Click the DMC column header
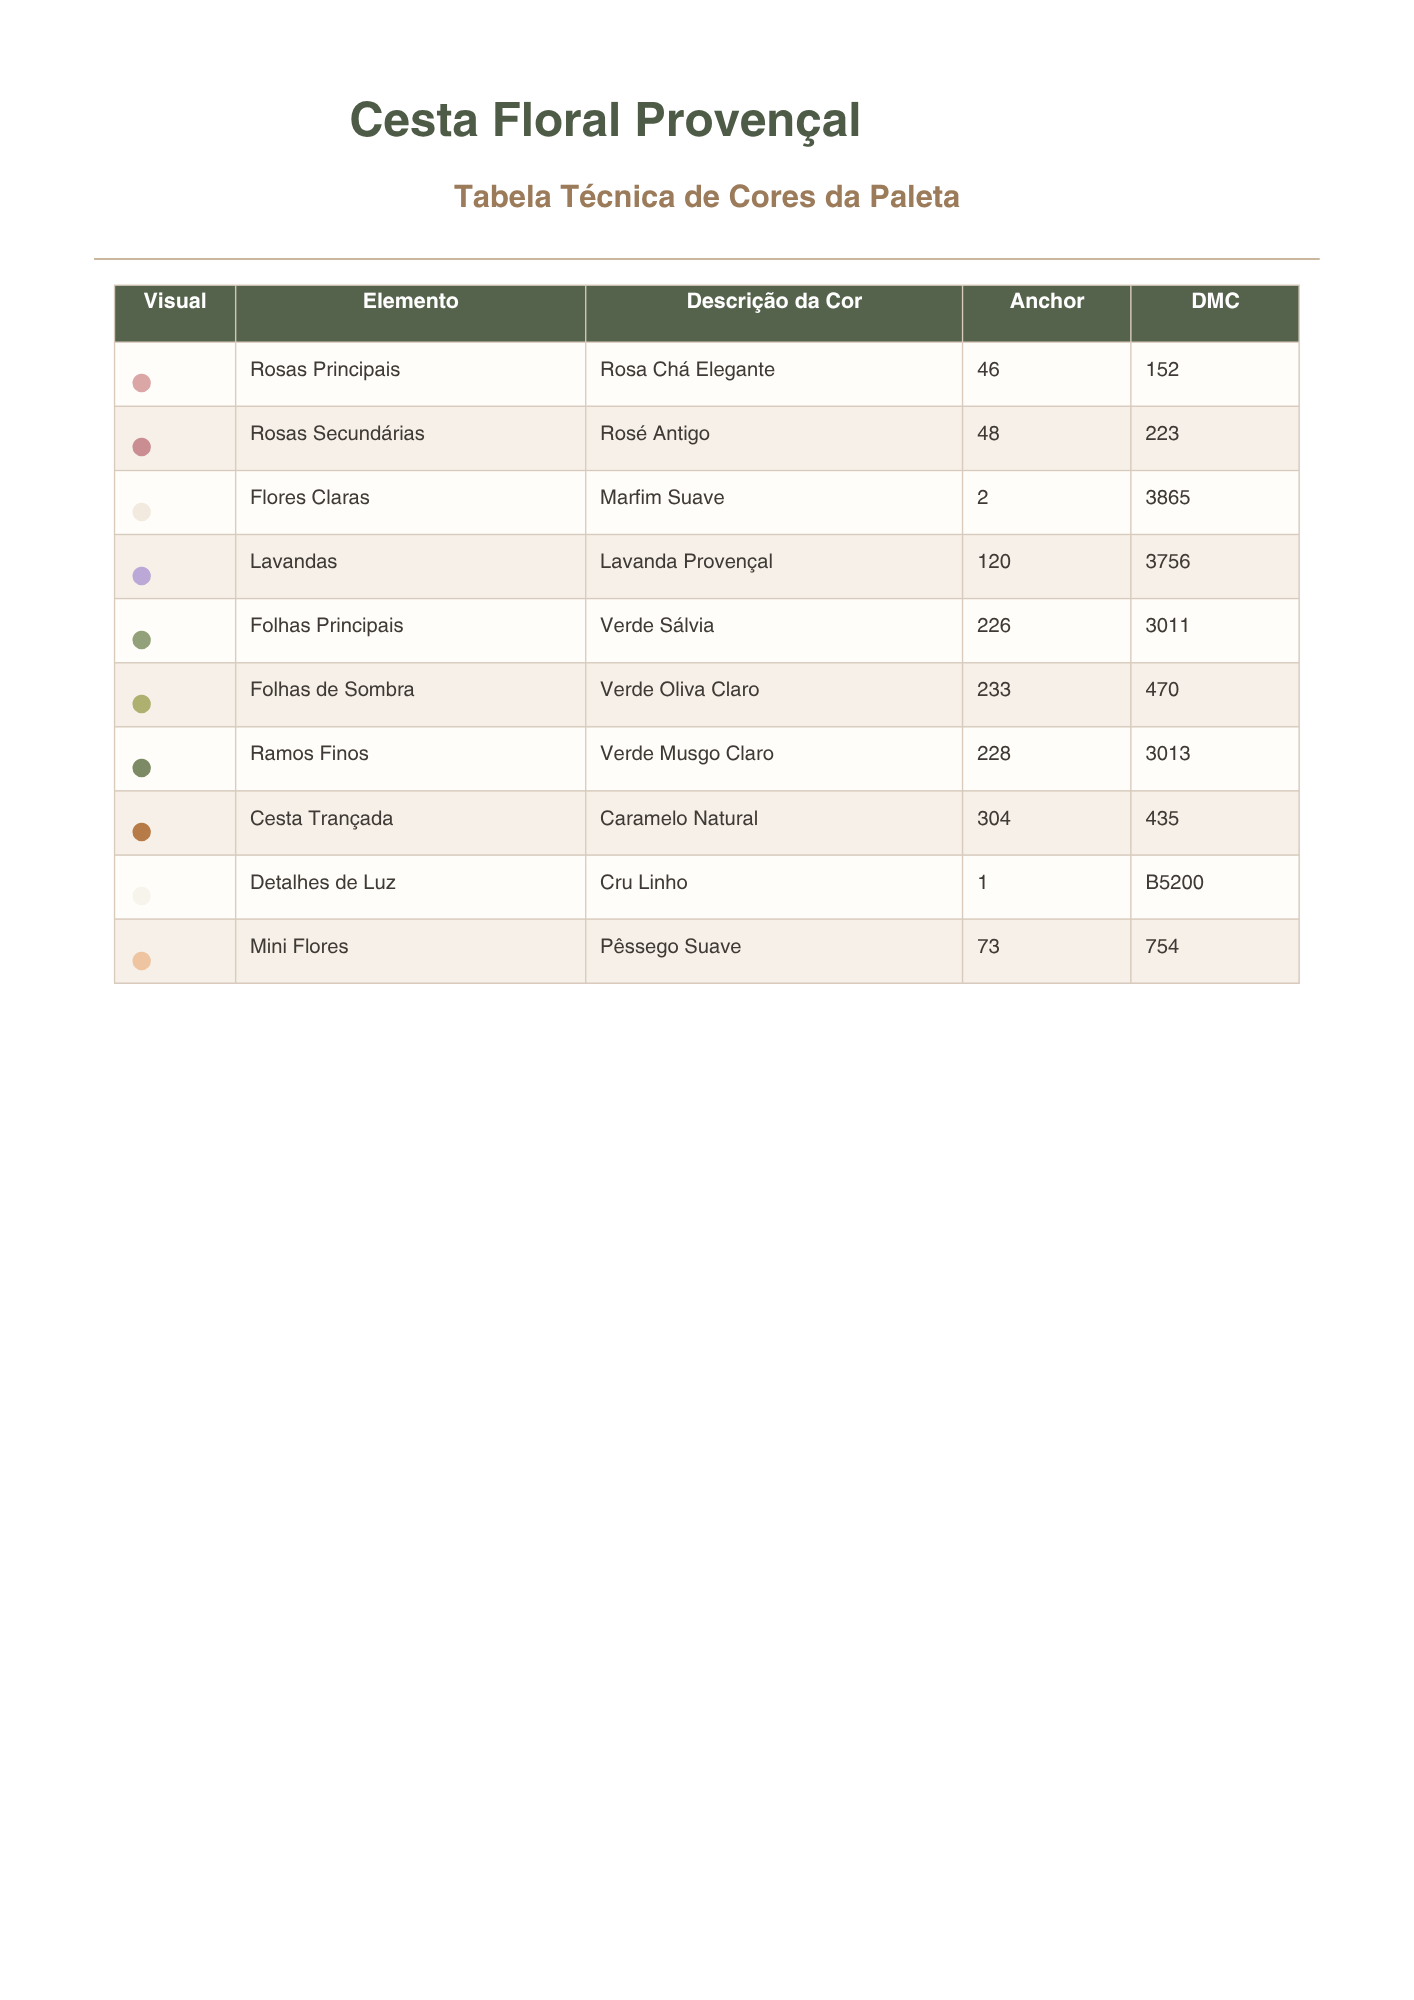Screen dimensions: 1414x2000 tap(1215, 301)
